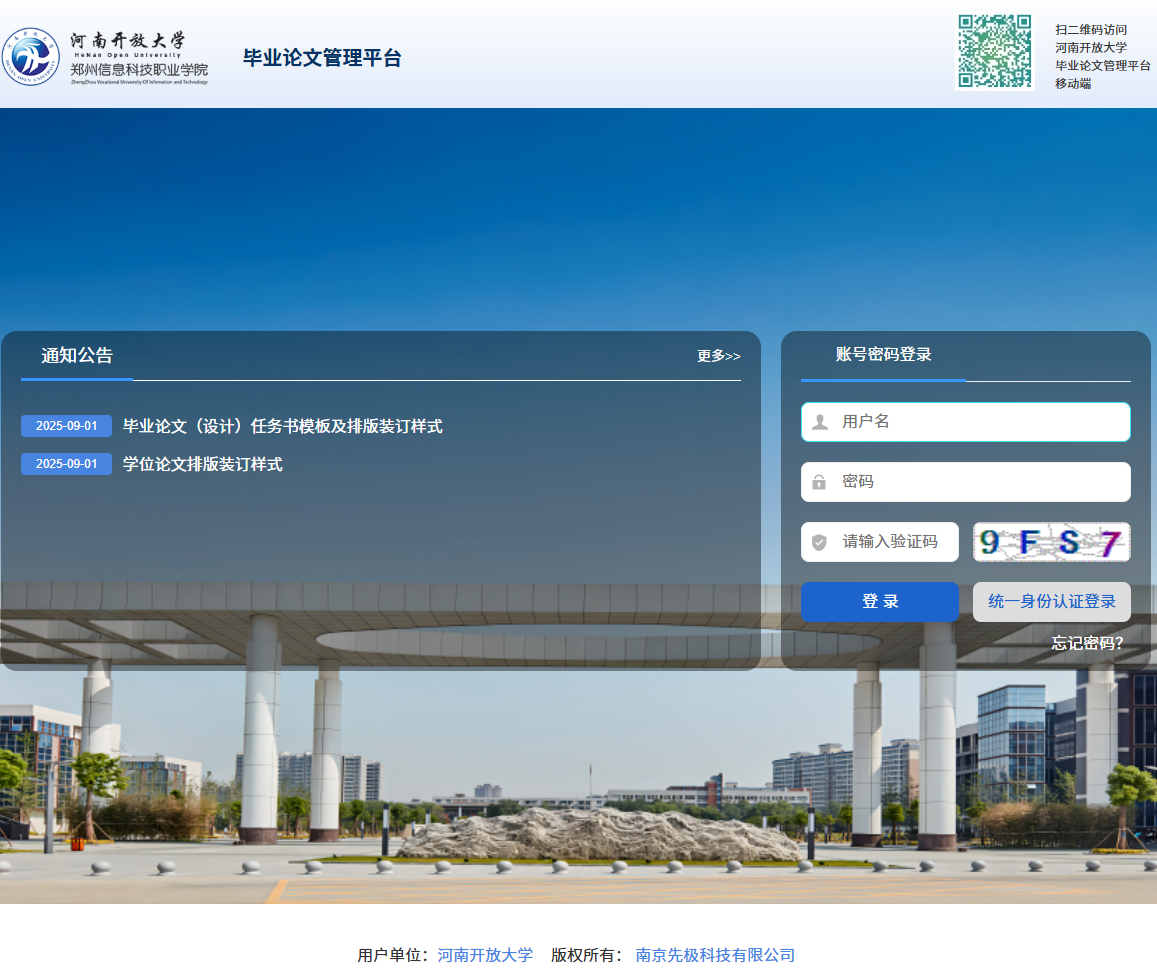Select the 通知公告 tab heading
Image resolution: width=1157 pixels, height=971 pixels.
tap(77, 356)
